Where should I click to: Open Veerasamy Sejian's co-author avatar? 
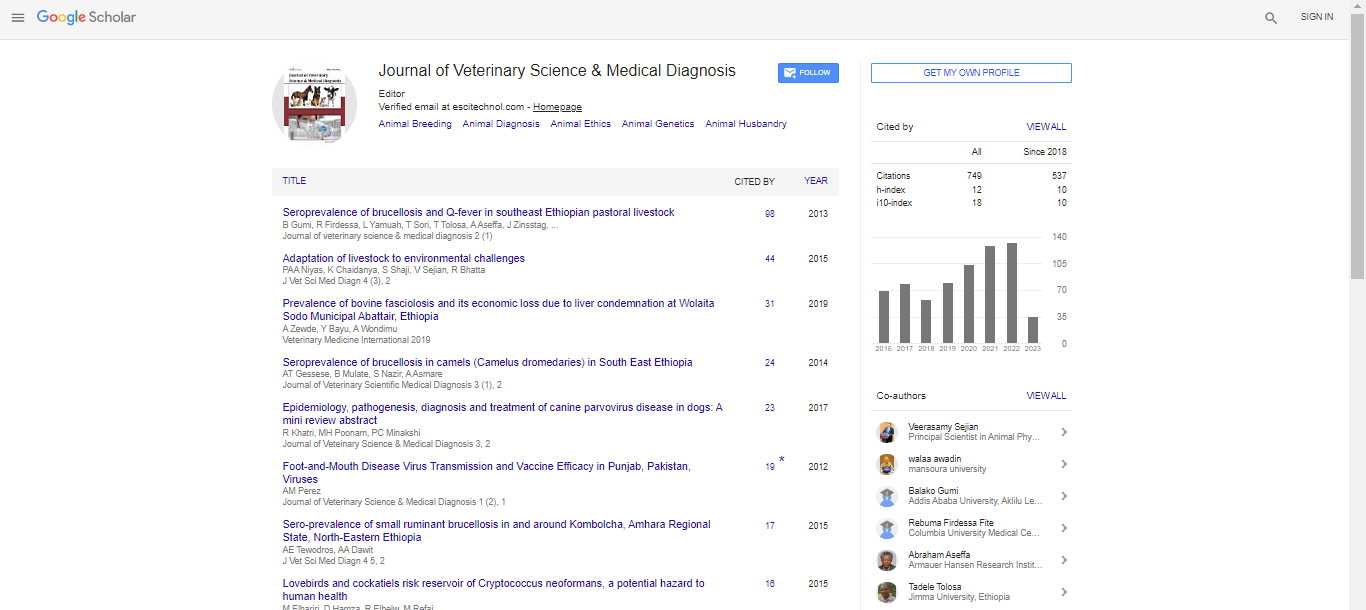(886, 432)
